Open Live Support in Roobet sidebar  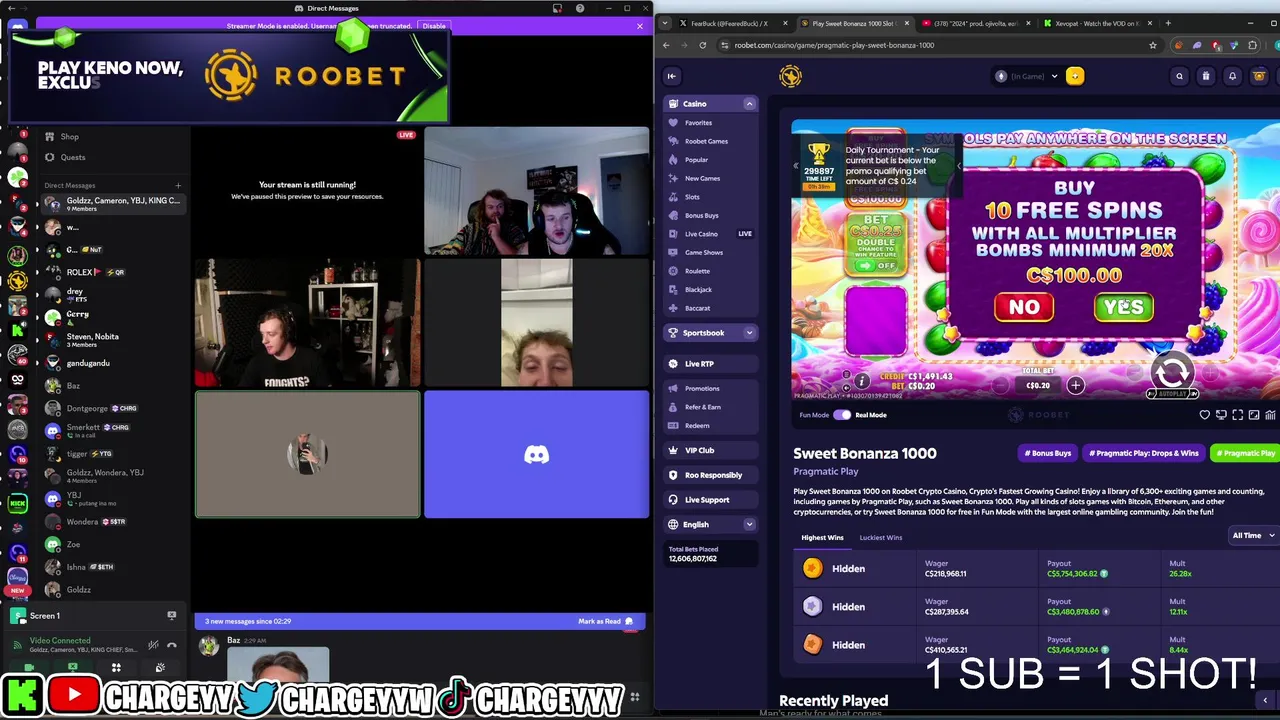click(711, 500)
